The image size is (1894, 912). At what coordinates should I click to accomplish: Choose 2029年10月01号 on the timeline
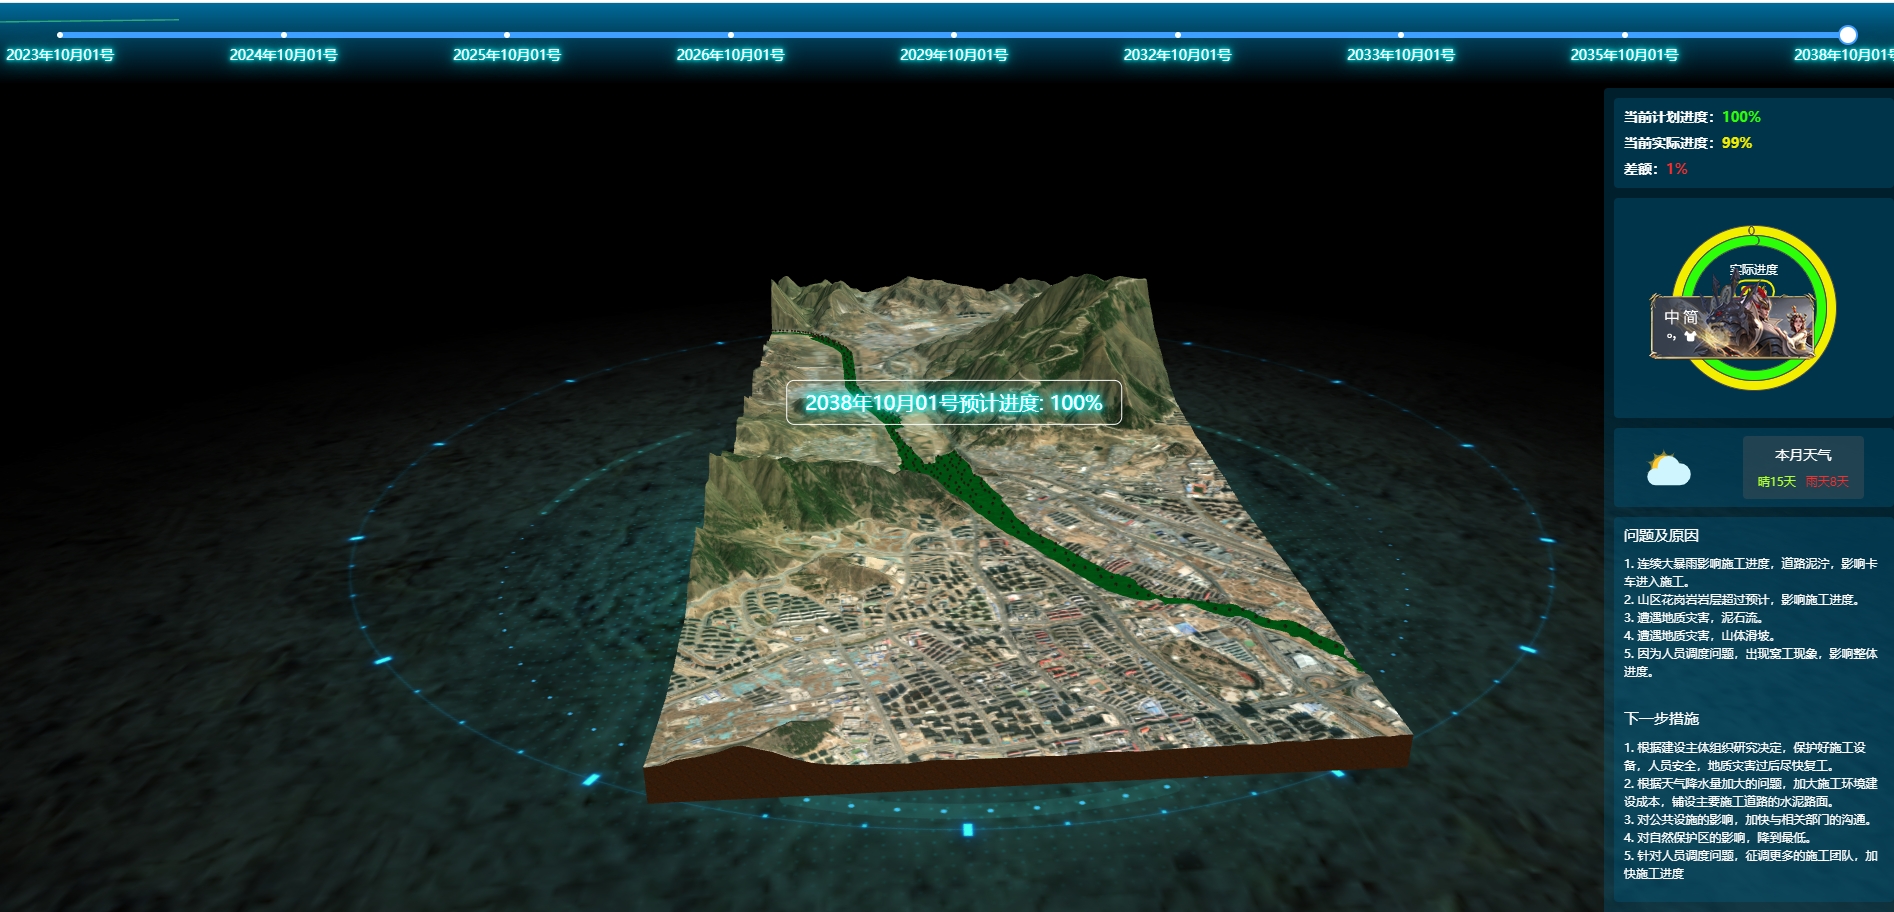point(954,35)
